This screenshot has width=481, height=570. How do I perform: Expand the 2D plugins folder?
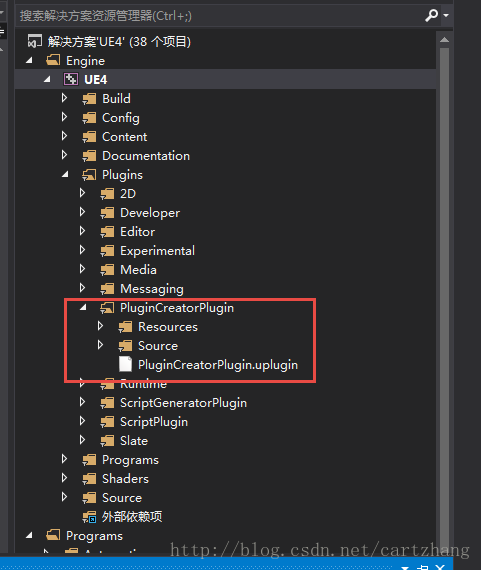(83, 193)
